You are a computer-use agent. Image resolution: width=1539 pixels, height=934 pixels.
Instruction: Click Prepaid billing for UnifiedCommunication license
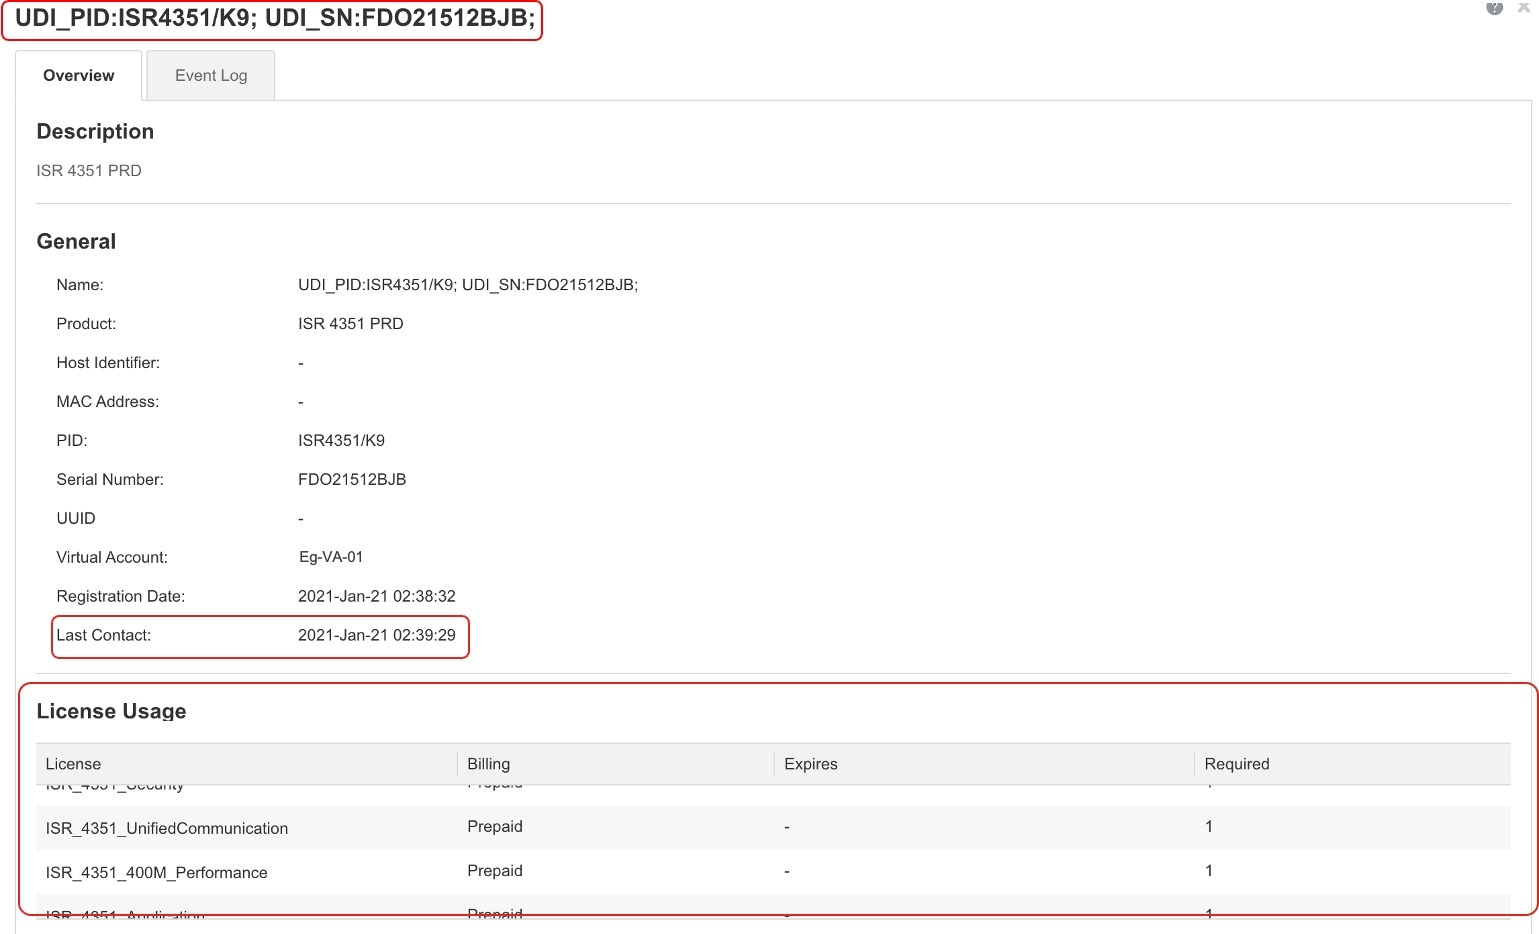495,827
